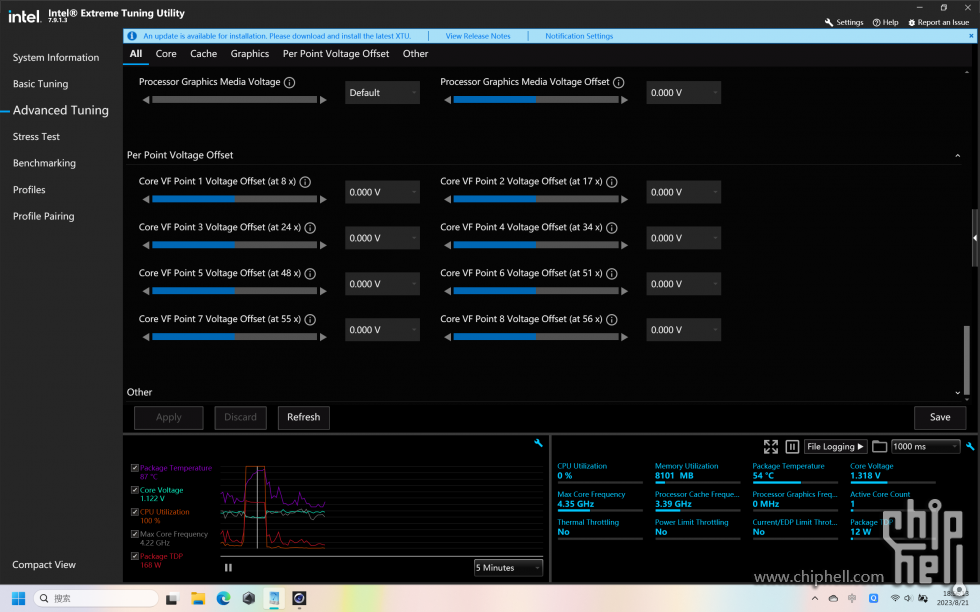This screenshot has height=612, width=980.
Task: Dismiss the update notification bar
Action: click(x=971, y=36)
